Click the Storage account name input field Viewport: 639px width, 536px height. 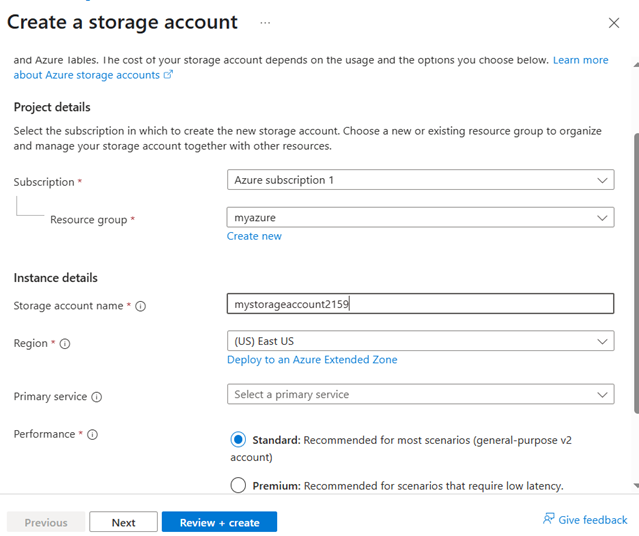[420, 304]
